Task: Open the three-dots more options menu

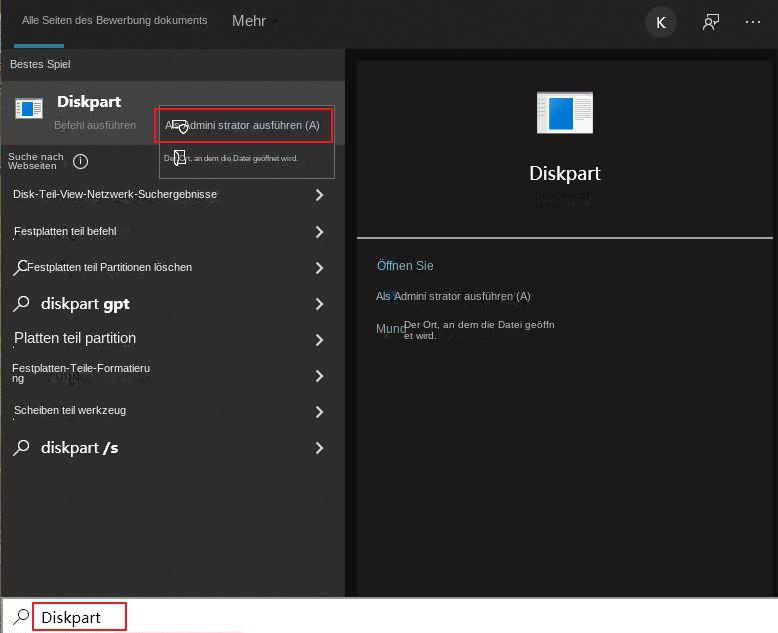Action: tap(753, 22)
